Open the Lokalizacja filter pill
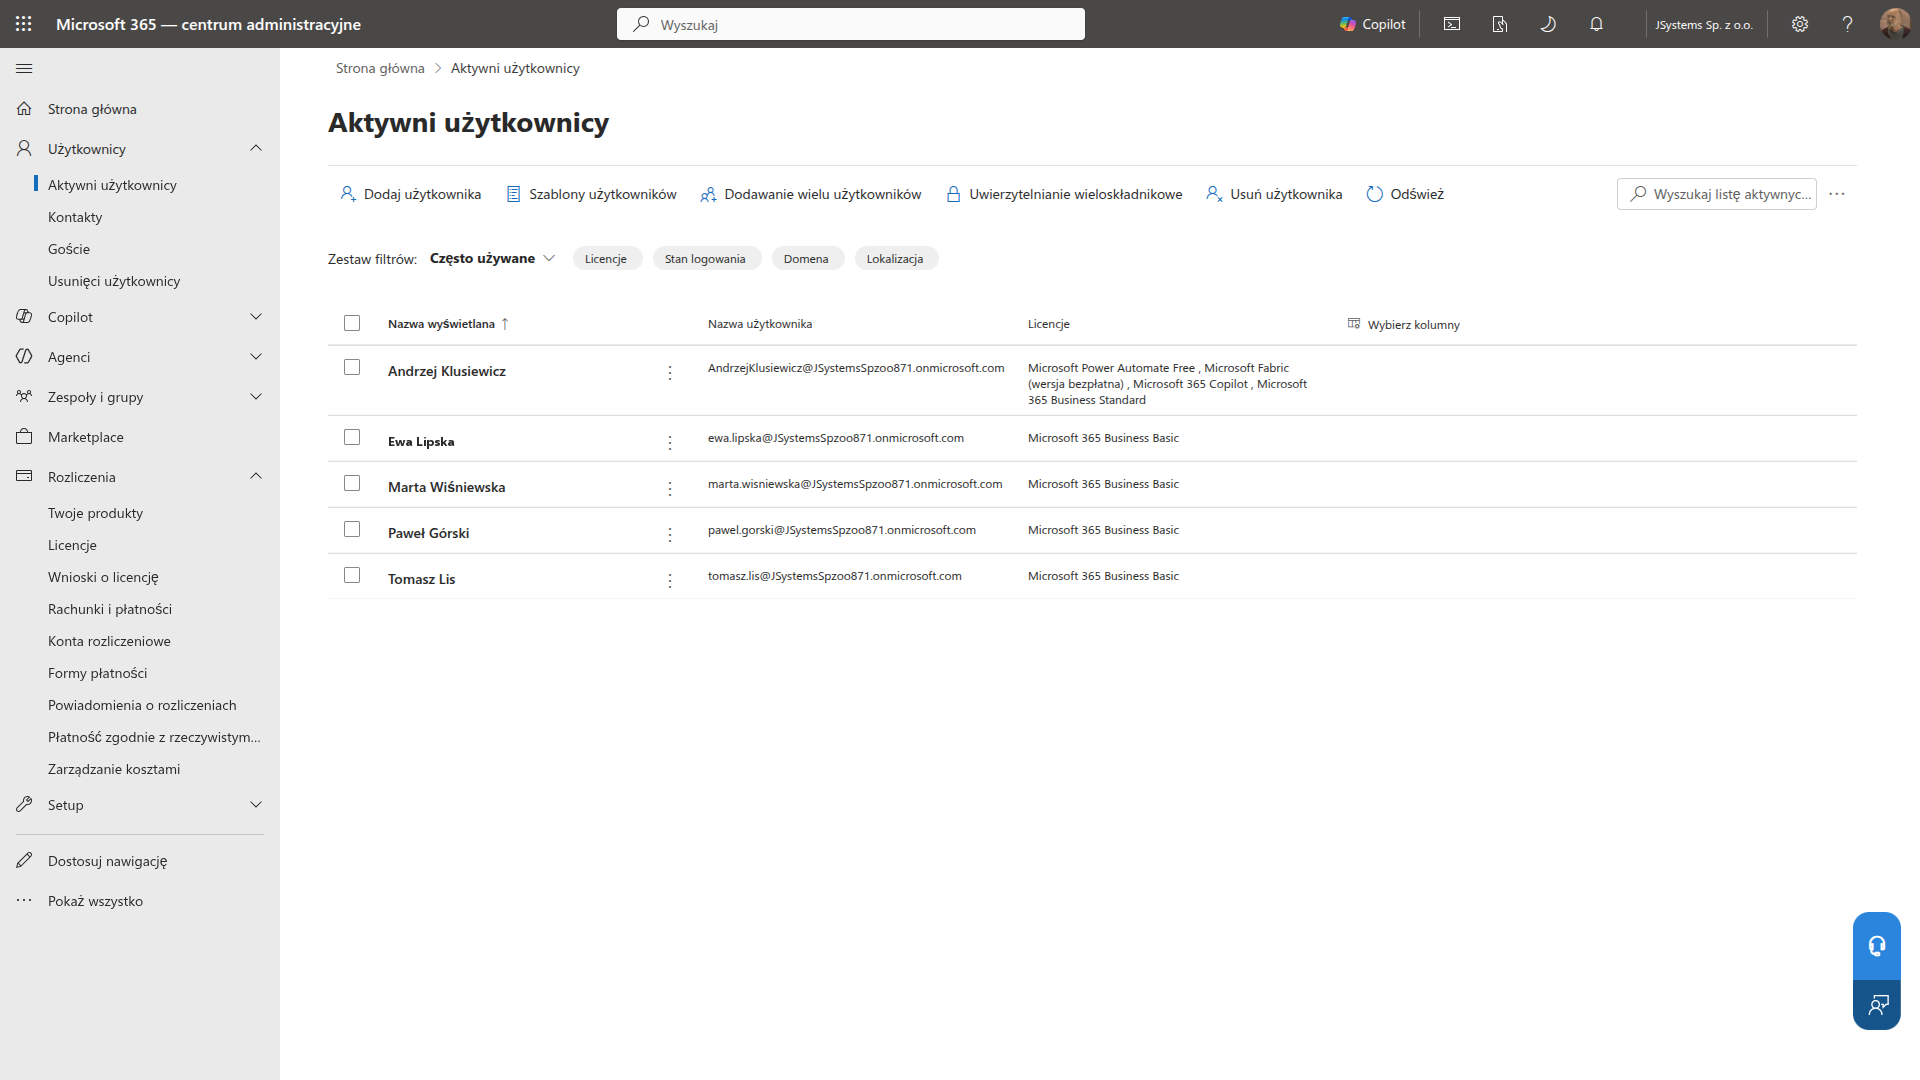The image size is (1920, 1080). [x=895, y=259]
